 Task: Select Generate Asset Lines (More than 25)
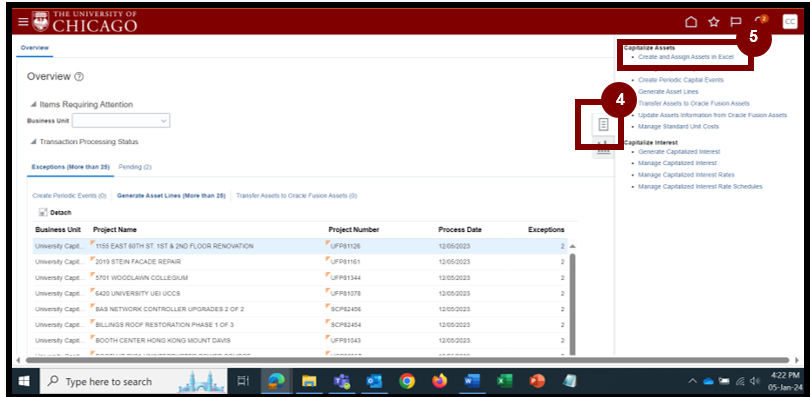point(171,196)
